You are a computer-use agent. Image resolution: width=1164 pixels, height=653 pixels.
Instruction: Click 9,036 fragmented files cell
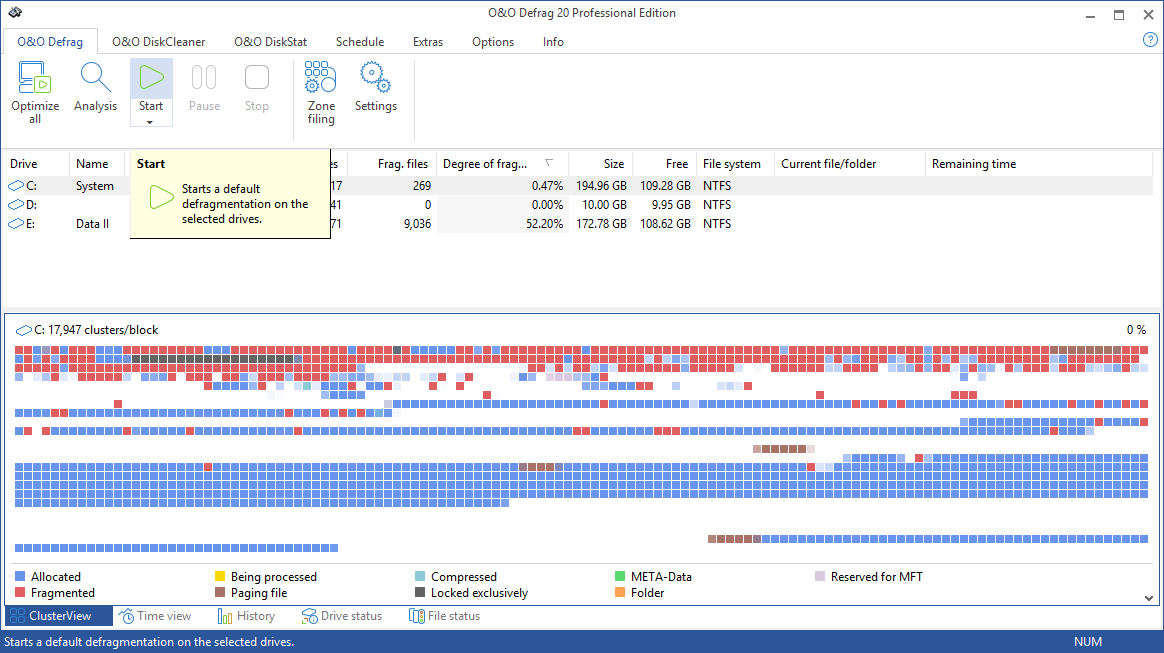pyautogui.click(x=417, y=223)
